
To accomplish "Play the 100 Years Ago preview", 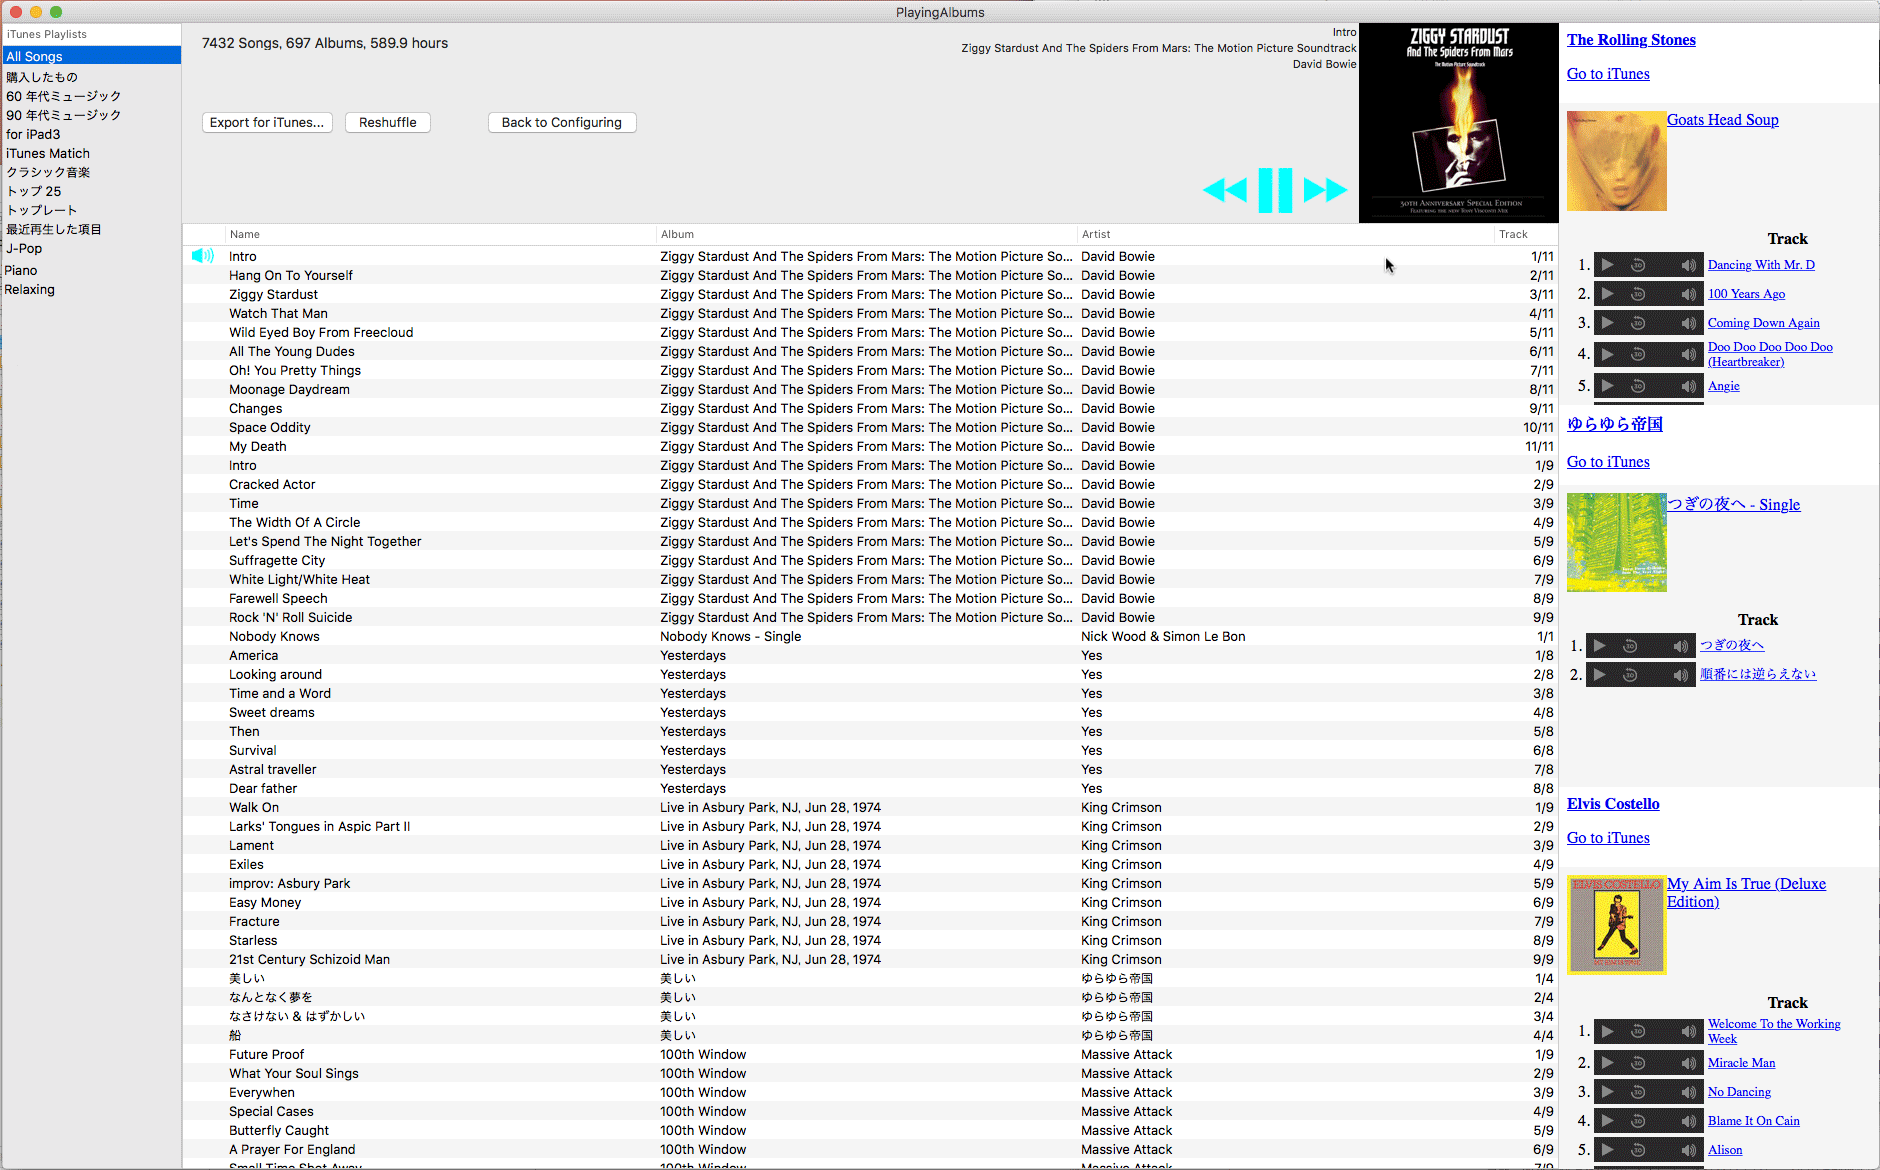I will [1607, 294].
